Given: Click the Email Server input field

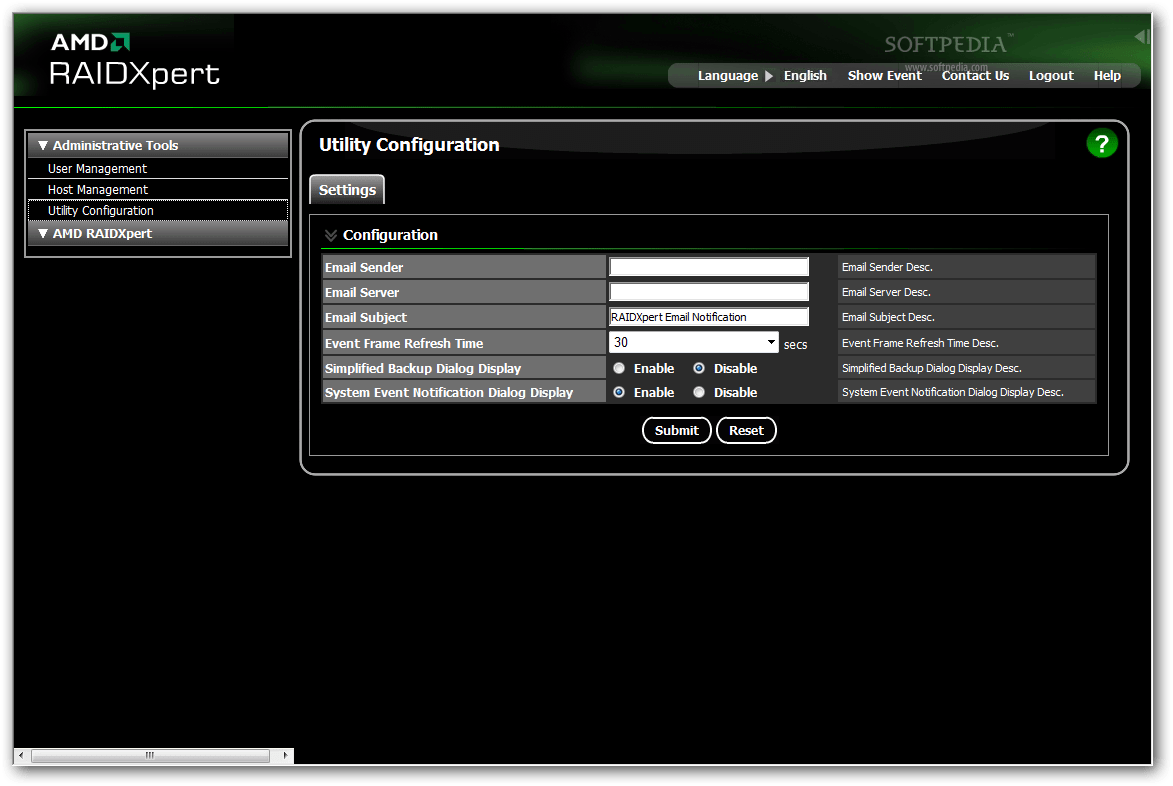Looking at the screenshot, I should (x=708, y=292).
